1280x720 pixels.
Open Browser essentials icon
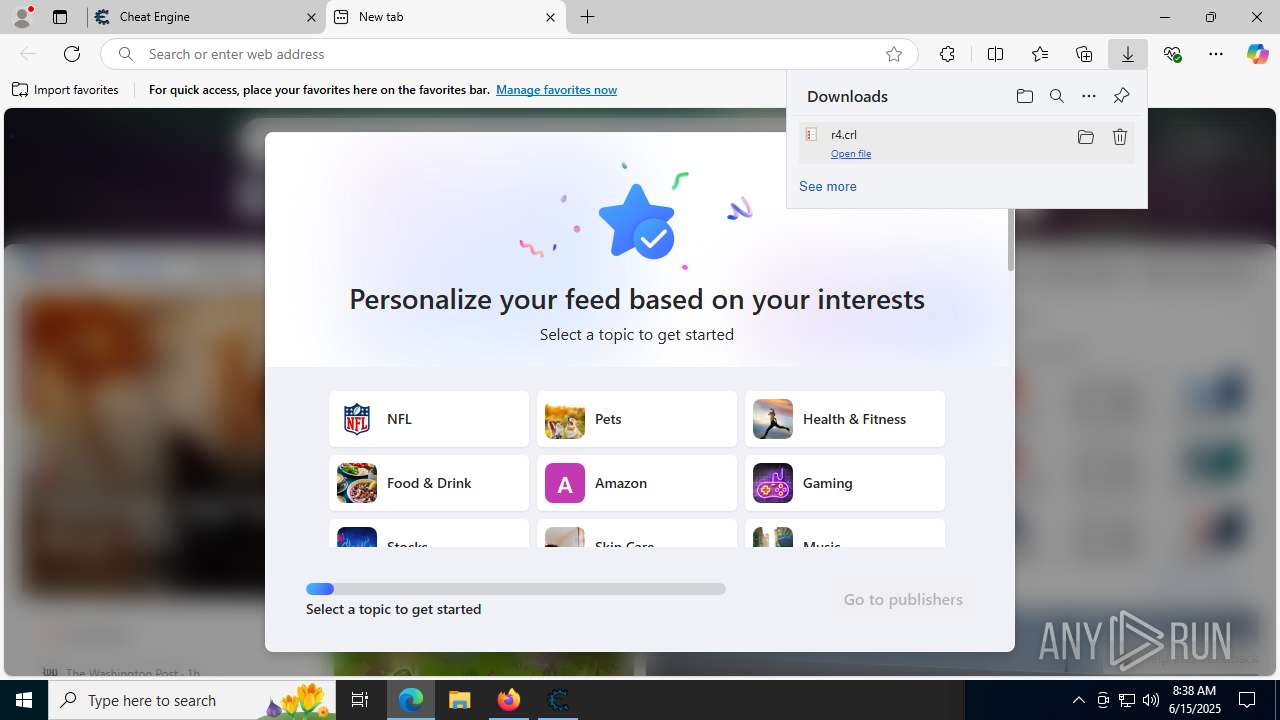pyautogui.click(x=1172, y=54)
